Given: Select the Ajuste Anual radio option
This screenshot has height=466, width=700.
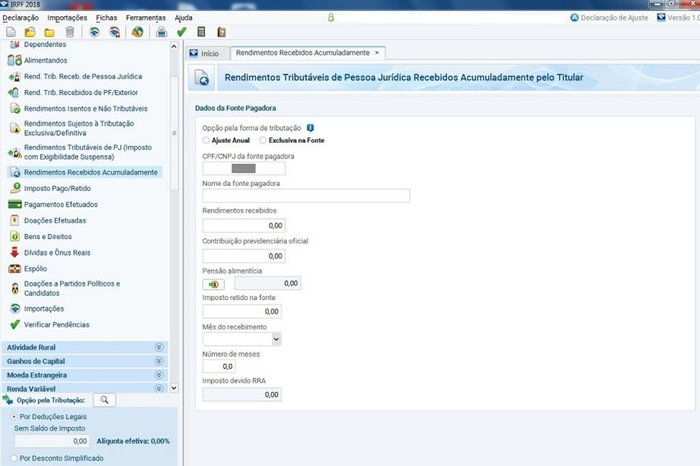Looking at the screenshot, I should [x=206, y=140].
